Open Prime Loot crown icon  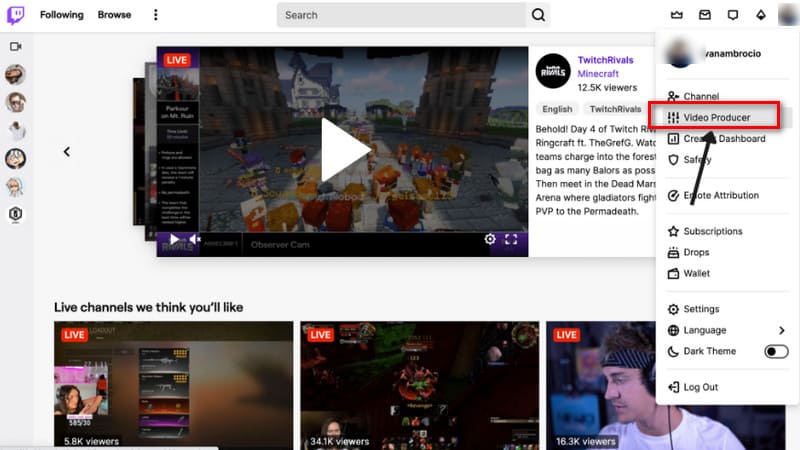[677, 15]
